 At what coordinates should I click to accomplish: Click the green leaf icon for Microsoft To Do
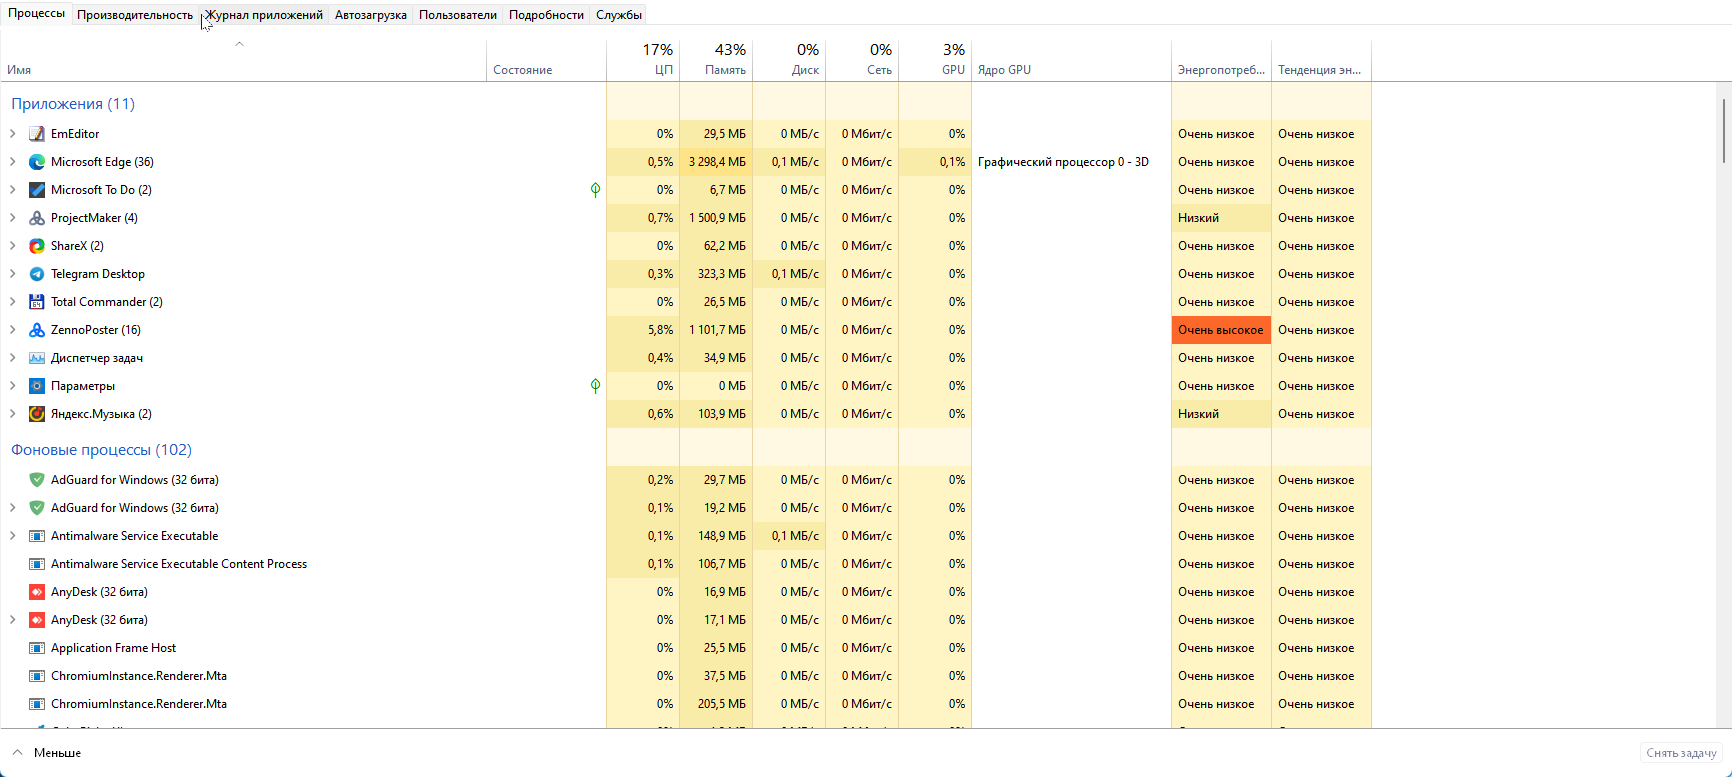click(x=595, y=190)
